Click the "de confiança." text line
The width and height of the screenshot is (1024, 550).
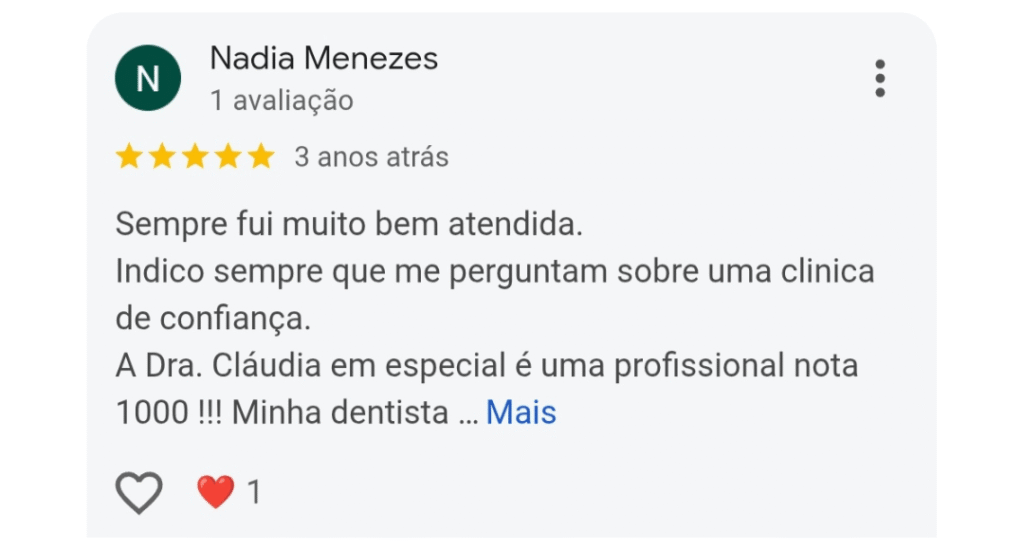tap(213, 318)
